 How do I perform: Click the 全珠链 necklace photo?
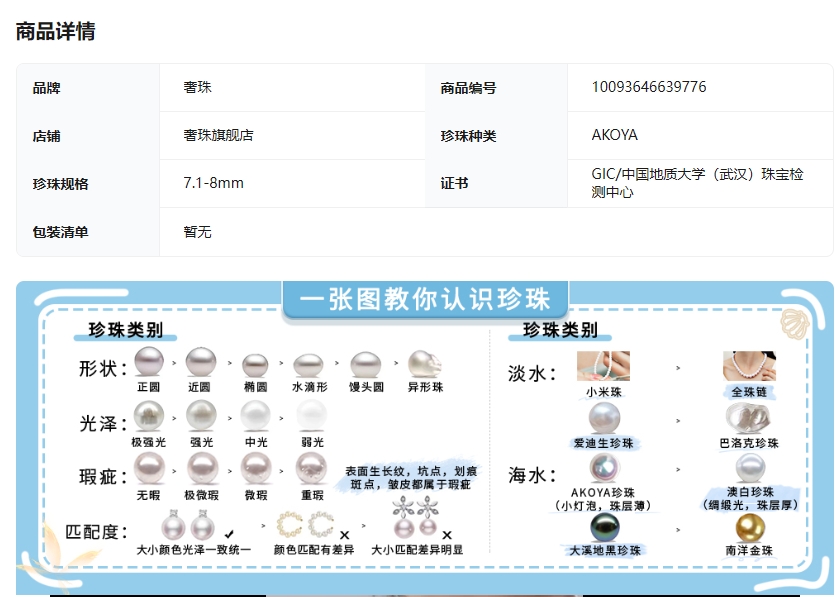click(x=749, y=366)
